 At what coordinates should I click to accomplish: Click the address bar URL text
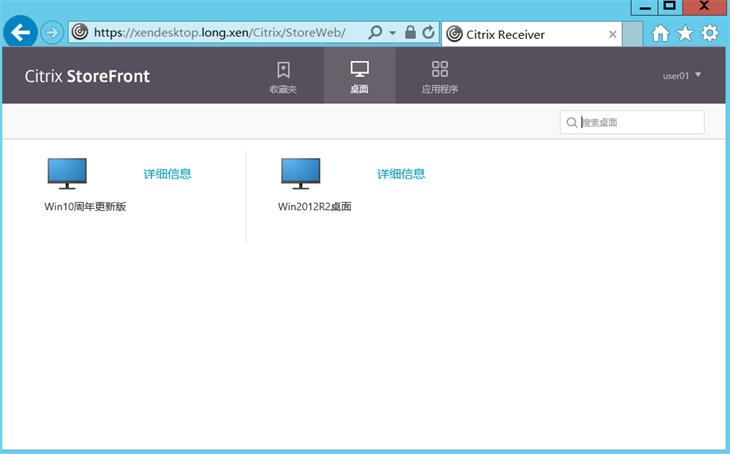pyautogui.click(x=219, y=32)
